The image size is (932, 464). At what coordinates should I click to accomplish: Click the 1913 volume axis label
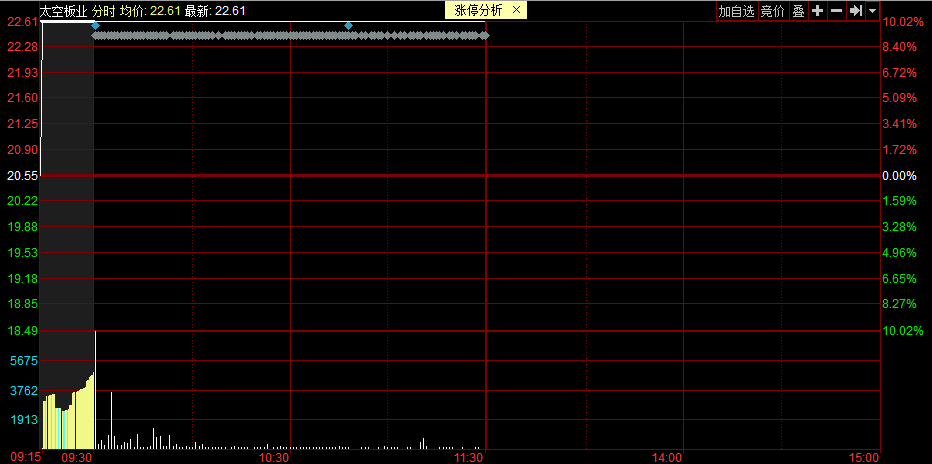click(x=24, y=420)
